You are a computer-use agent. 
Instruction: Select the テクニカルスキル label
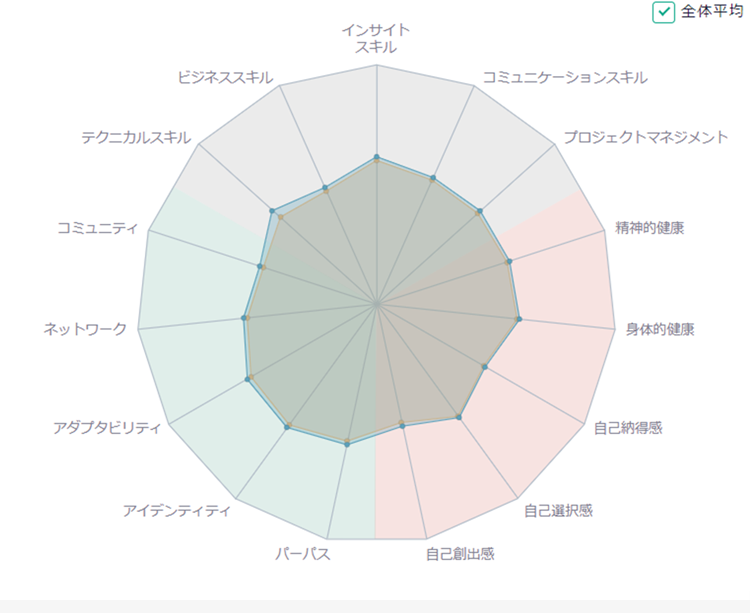click(136, 137)
